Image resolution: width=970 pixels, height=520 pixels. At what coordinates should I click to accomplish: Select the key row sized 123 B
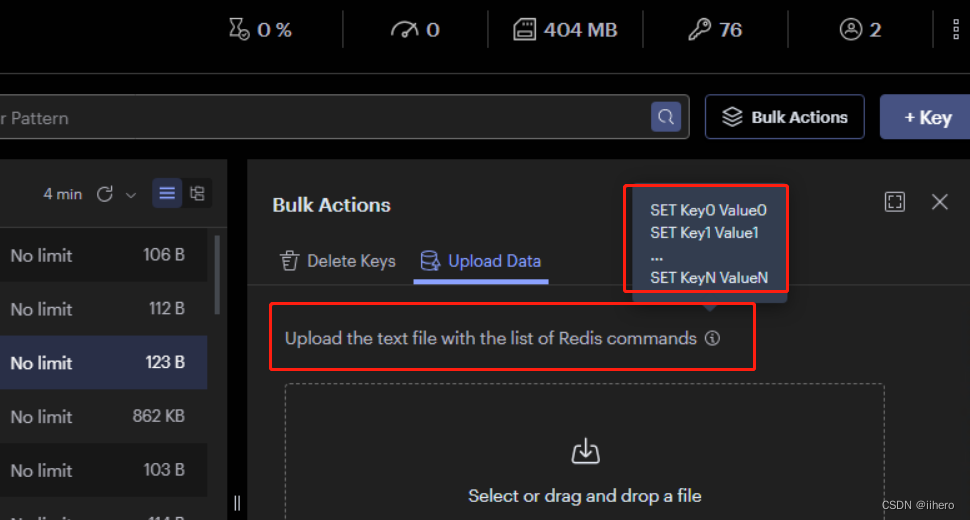(103, 362)
